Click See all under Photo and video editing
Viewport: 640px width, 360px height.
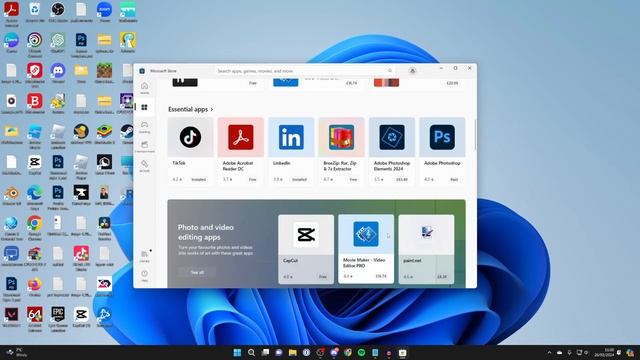pyautogui.click(x=197, y=272)
